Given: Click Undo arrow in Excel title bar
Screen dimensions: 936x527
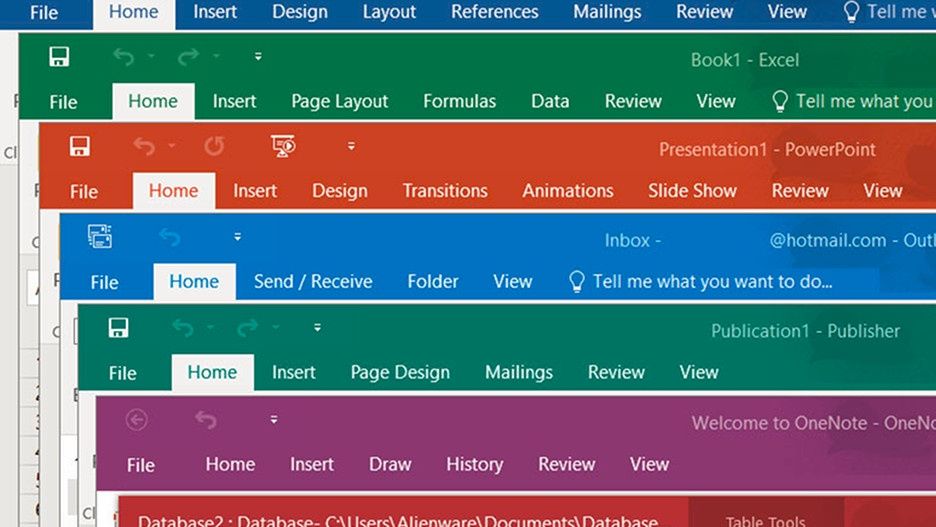Looking at the screenshot, I should tap(124, 57).
